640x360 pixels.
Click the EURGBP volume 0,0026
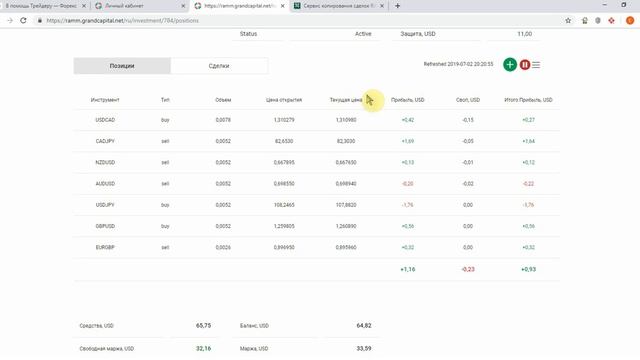pos(223,247)
